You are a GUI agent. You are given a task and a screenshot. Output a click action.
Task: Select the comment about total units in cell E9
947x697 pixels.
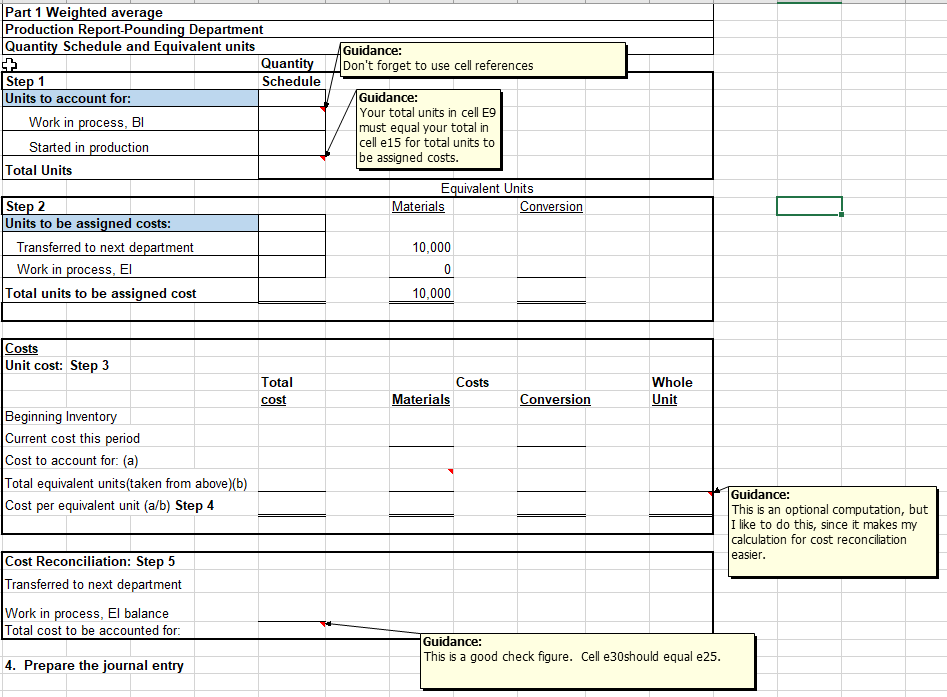click(x=429, y=129)
